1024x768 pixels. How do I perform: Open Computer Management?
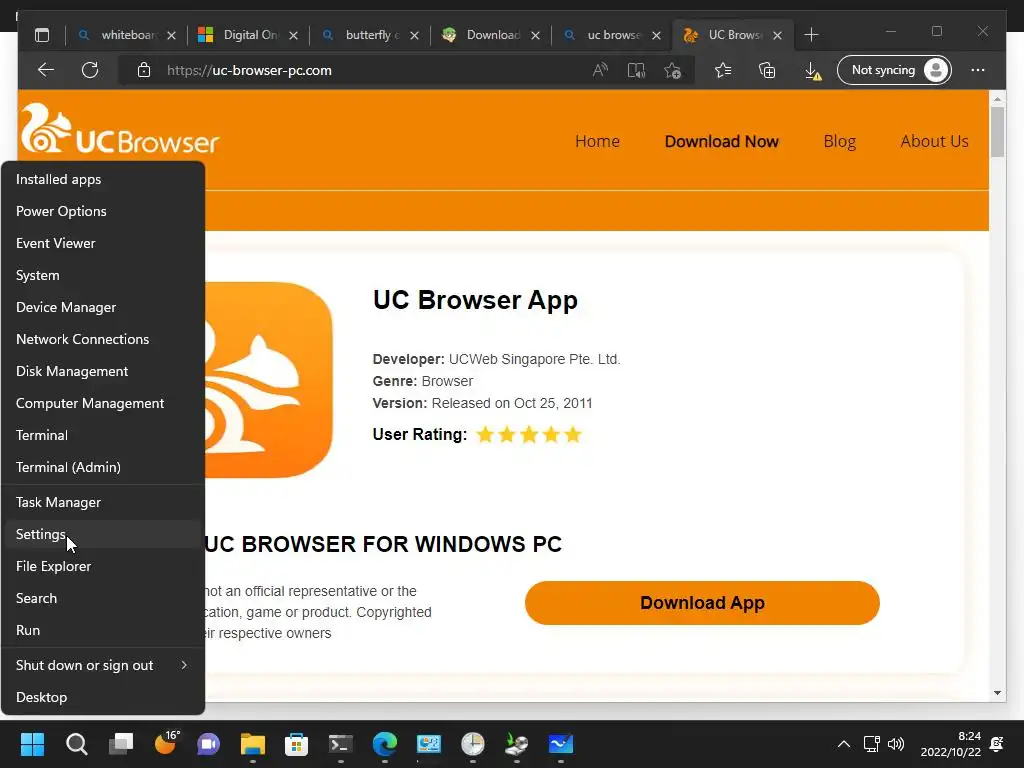(x=103, y=403)
